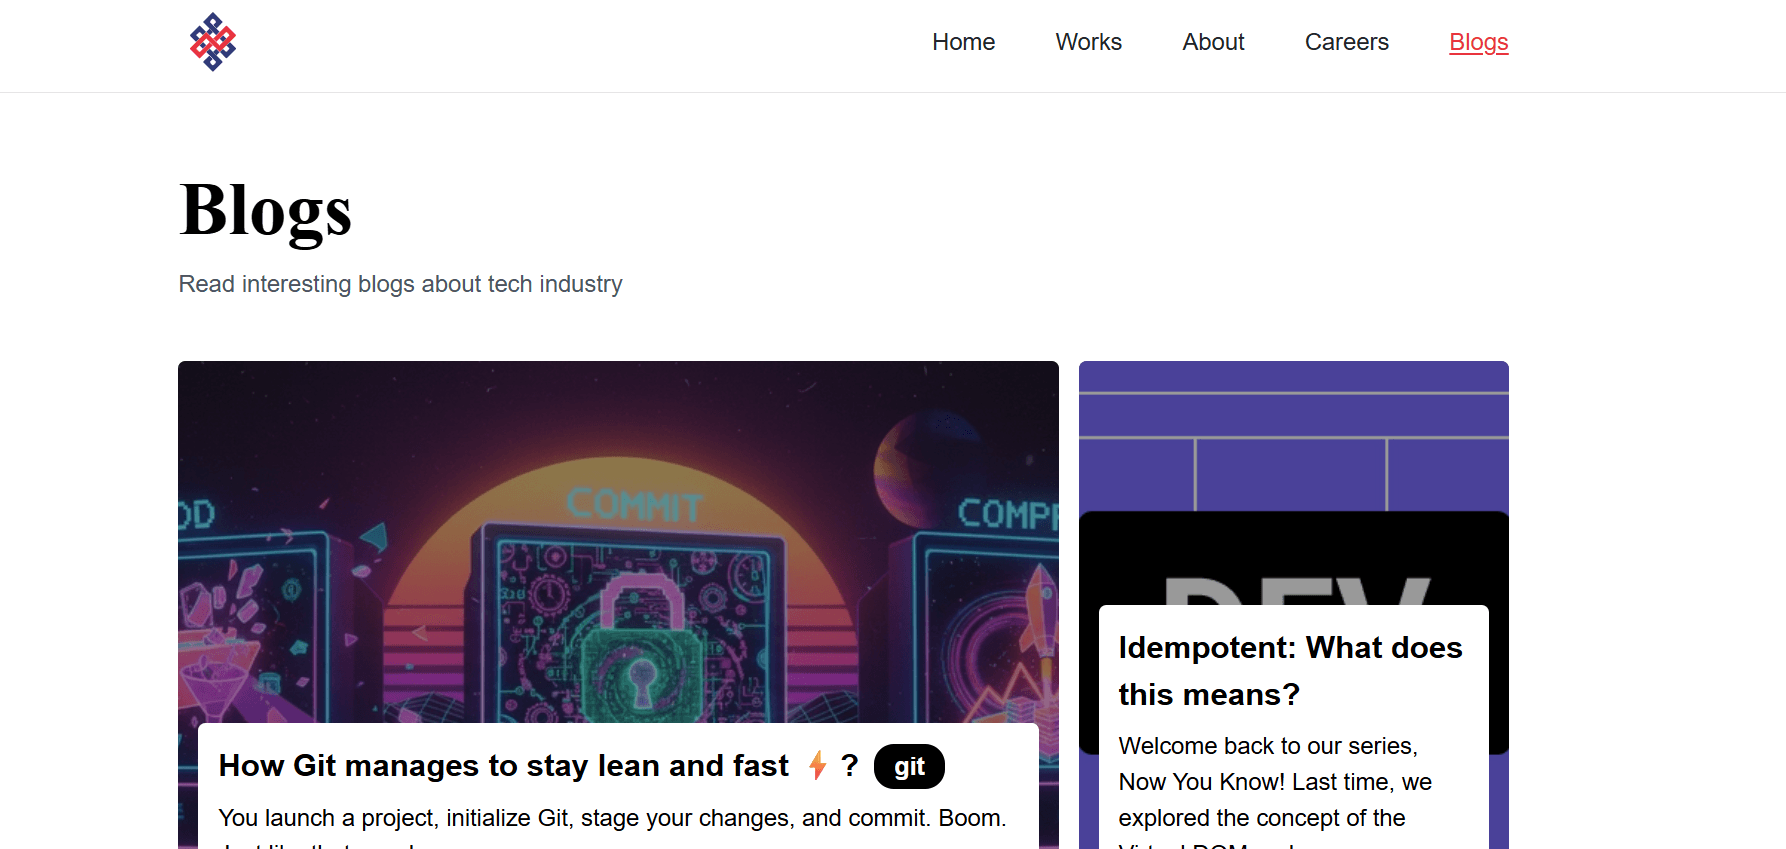Click the company logo icon
The width and height of the screenshot is (1786, 849).
212,42
